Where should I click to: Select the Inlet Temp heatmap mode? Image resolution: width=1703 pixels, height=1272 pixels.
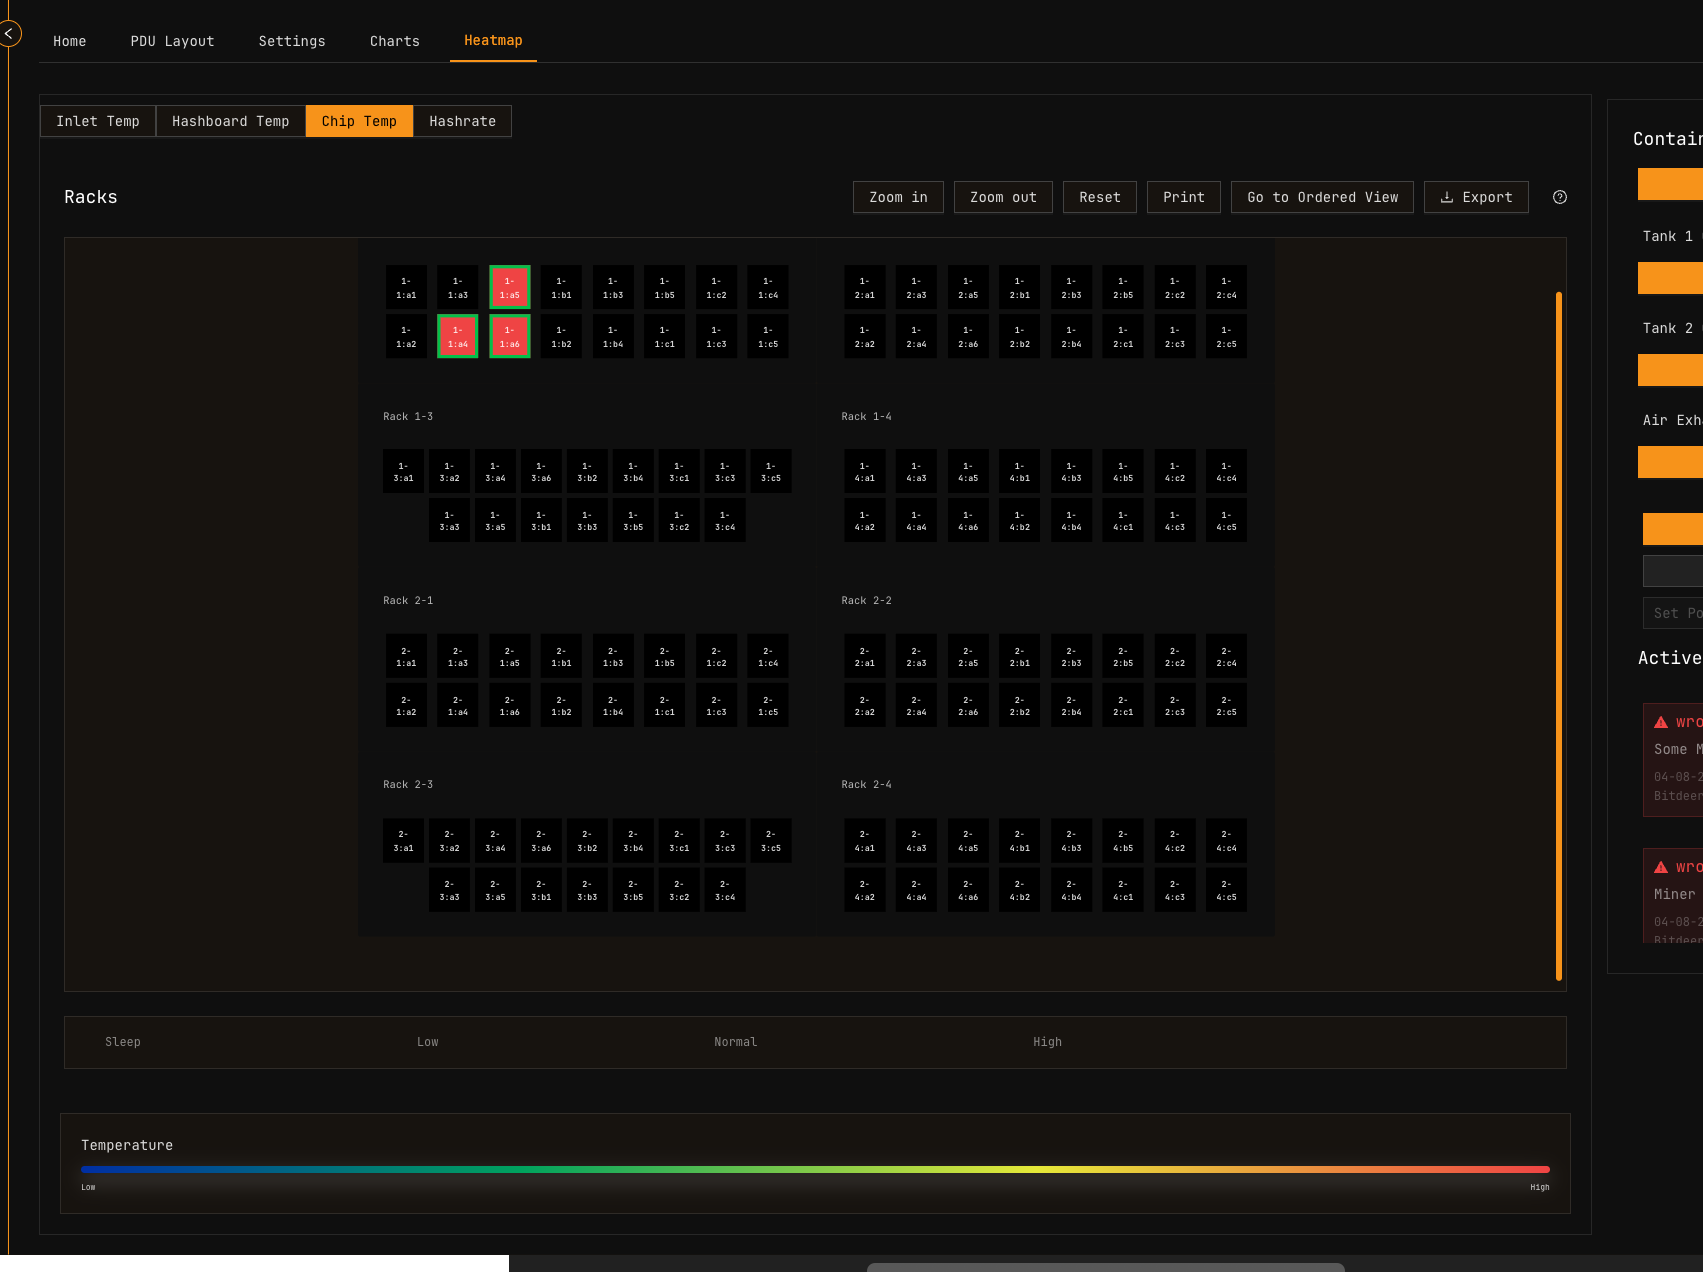98,121
